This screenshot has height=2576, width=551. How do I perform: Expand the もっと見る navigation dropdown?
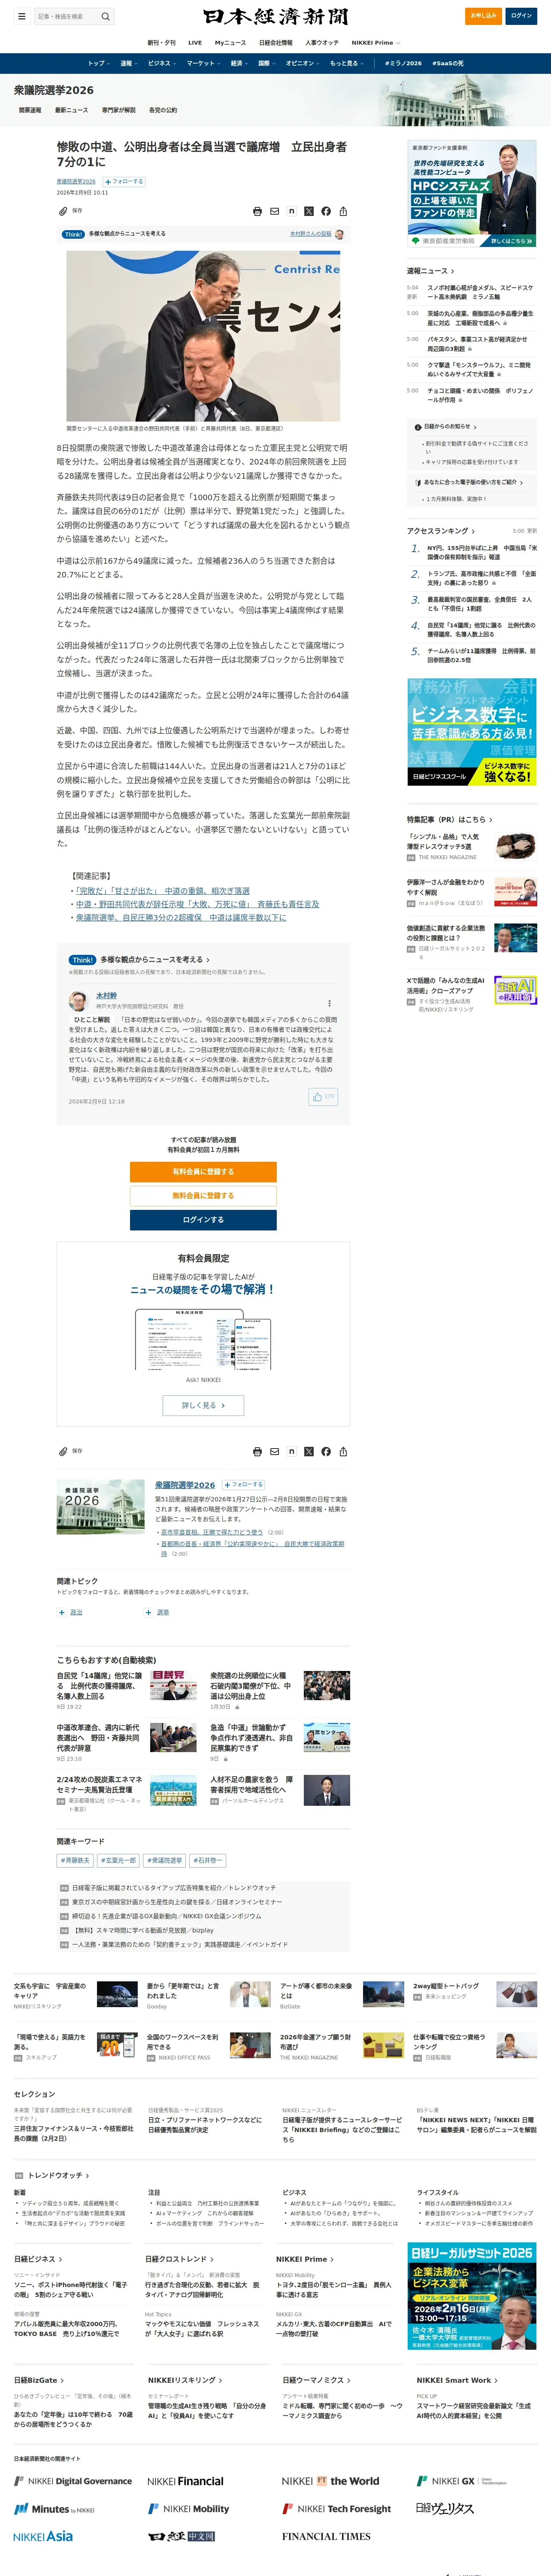[x=347, y=63]
